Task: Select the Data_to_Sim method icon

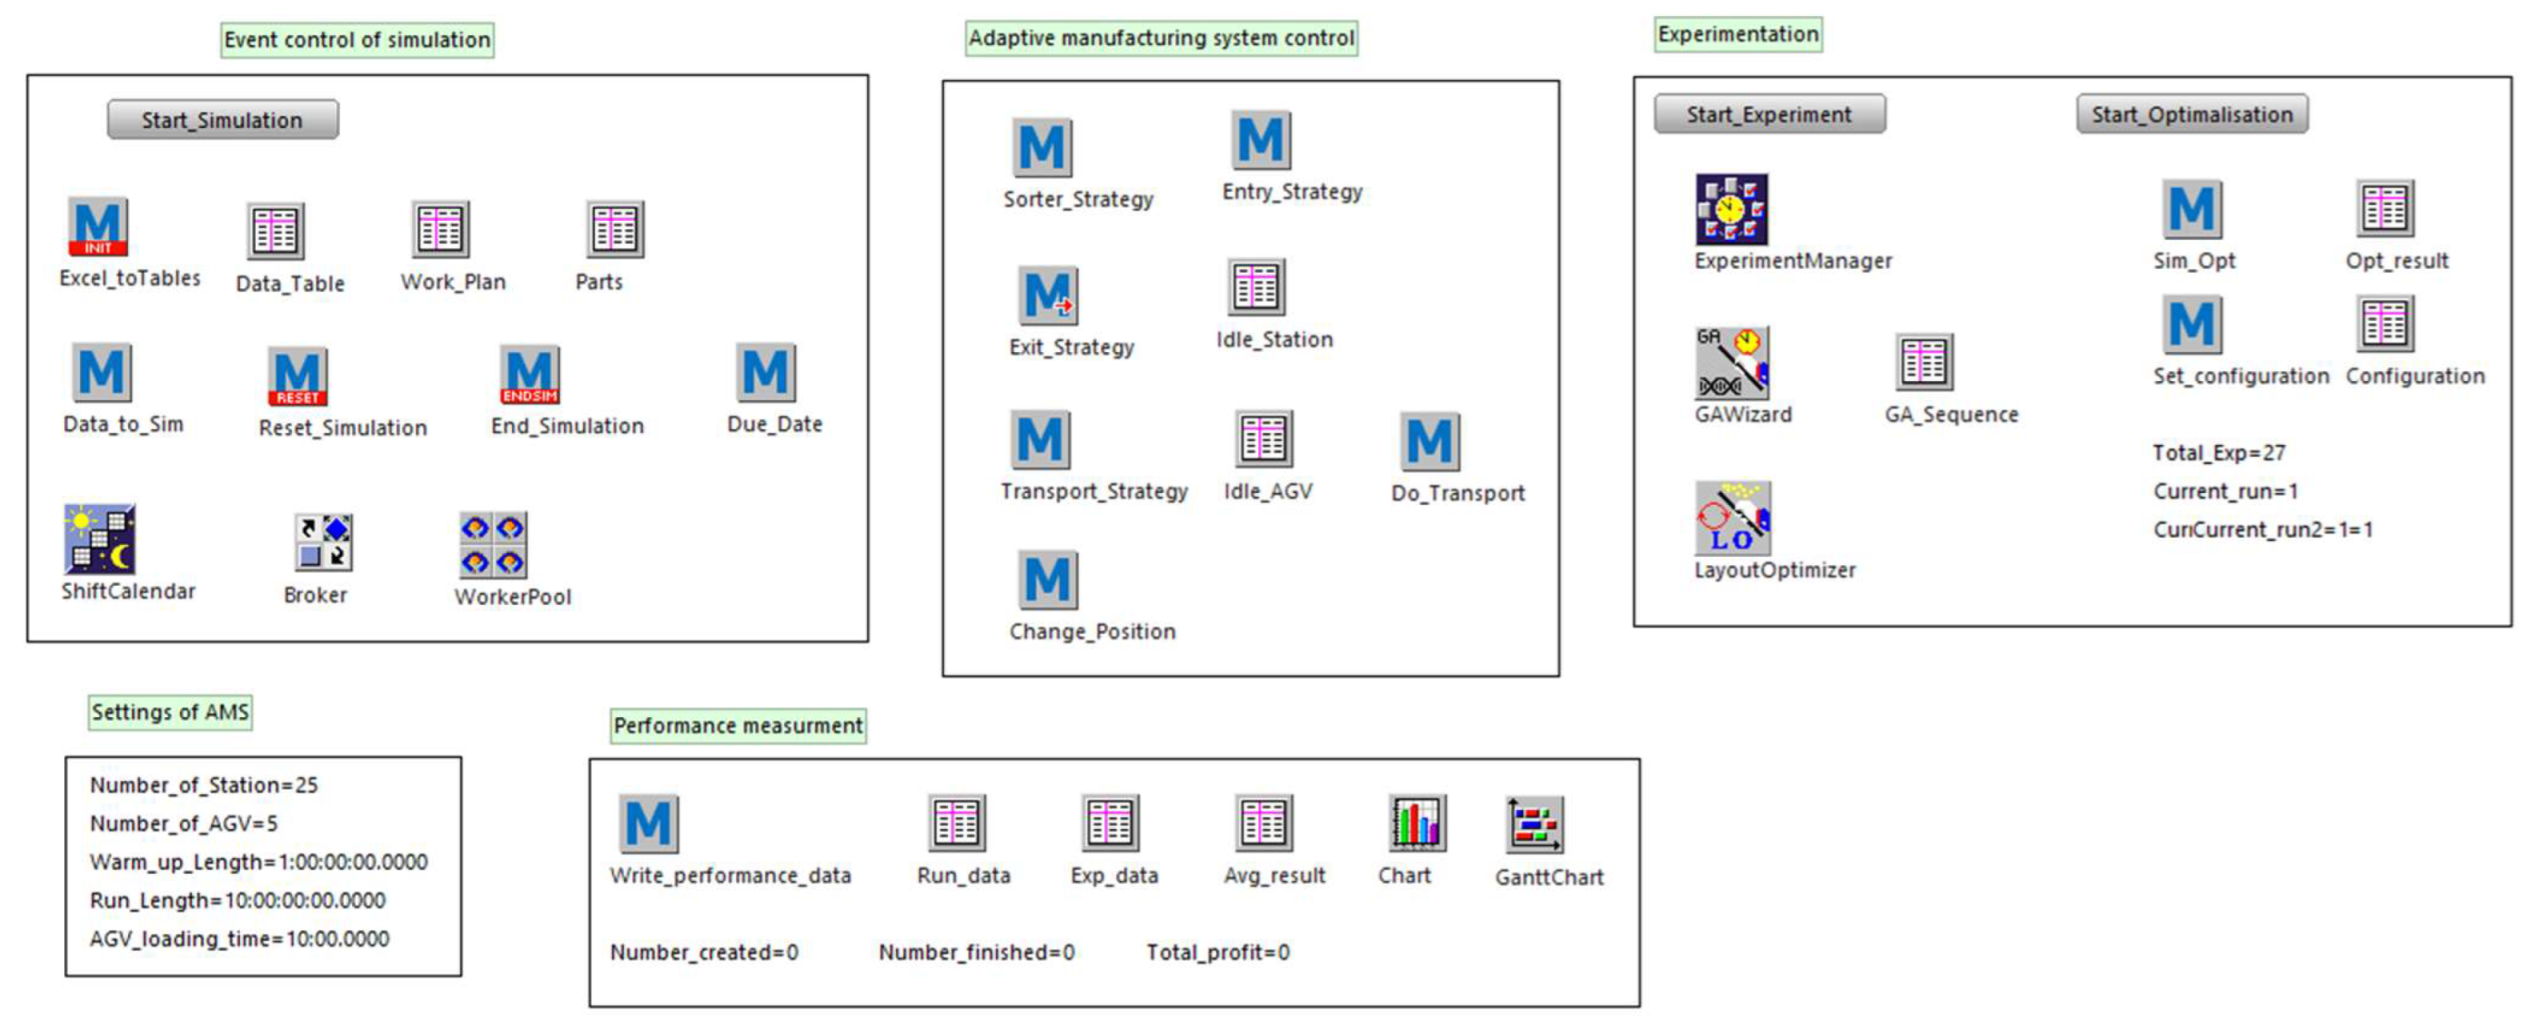Action: coord(101,372)
